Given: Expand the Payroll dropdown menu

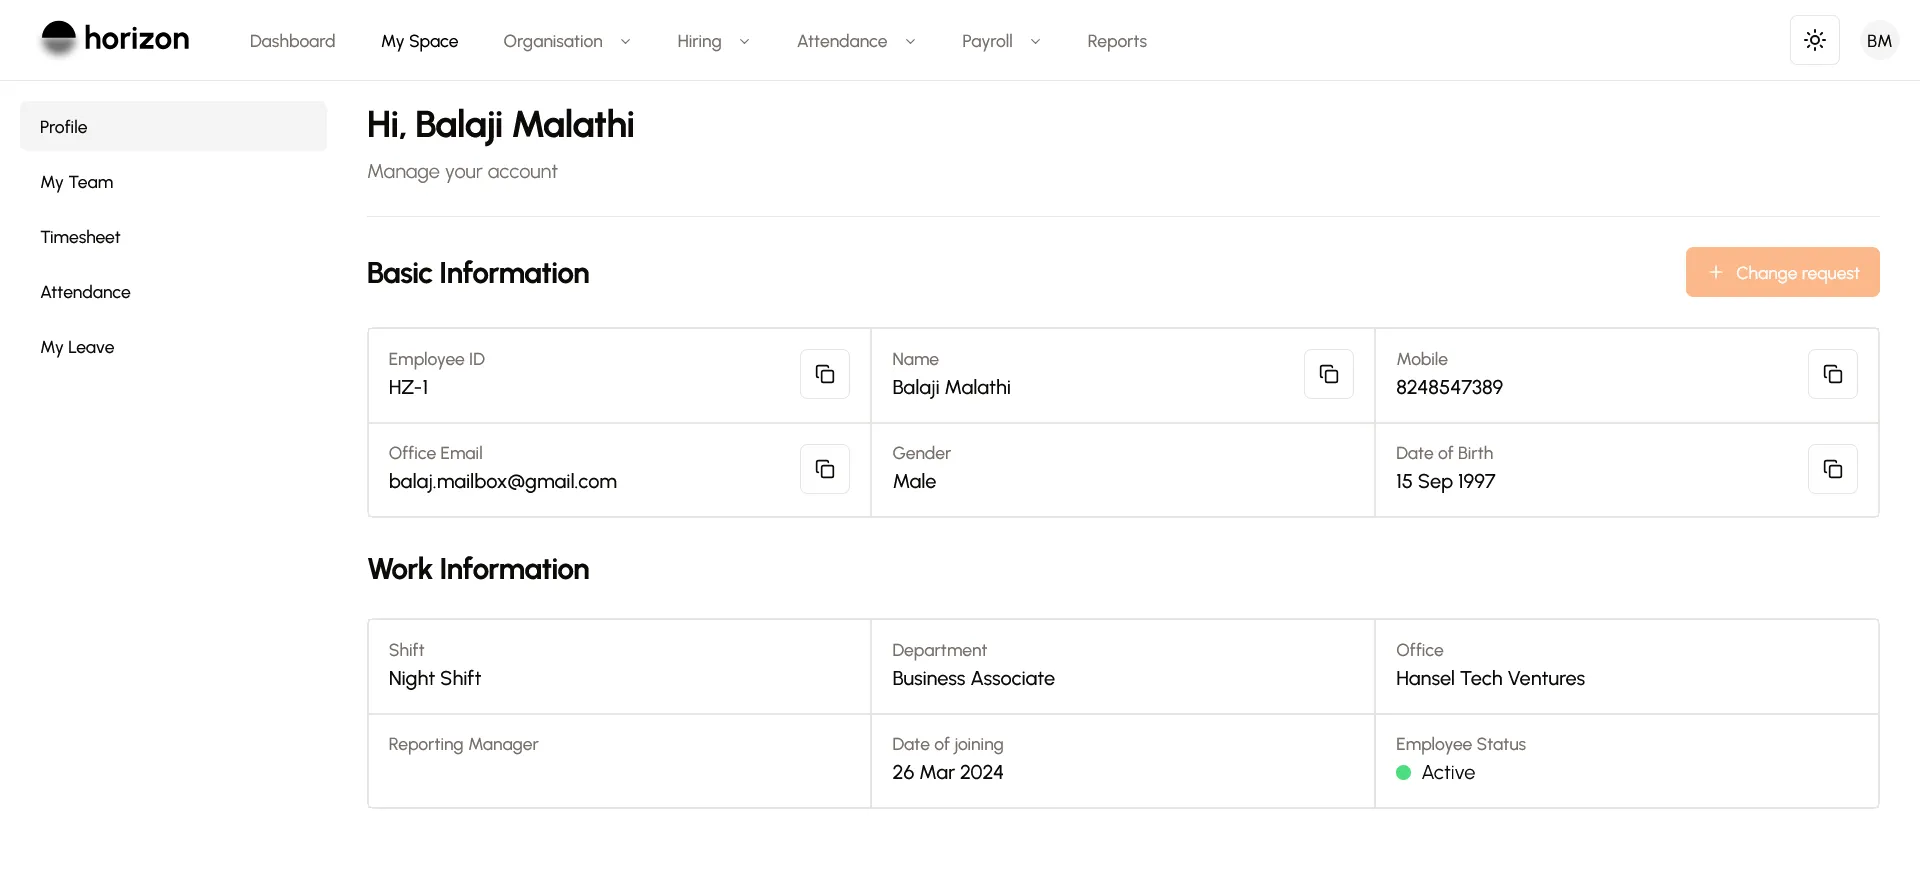Looking at the screenshot, I should click(x=1001, y=41).
